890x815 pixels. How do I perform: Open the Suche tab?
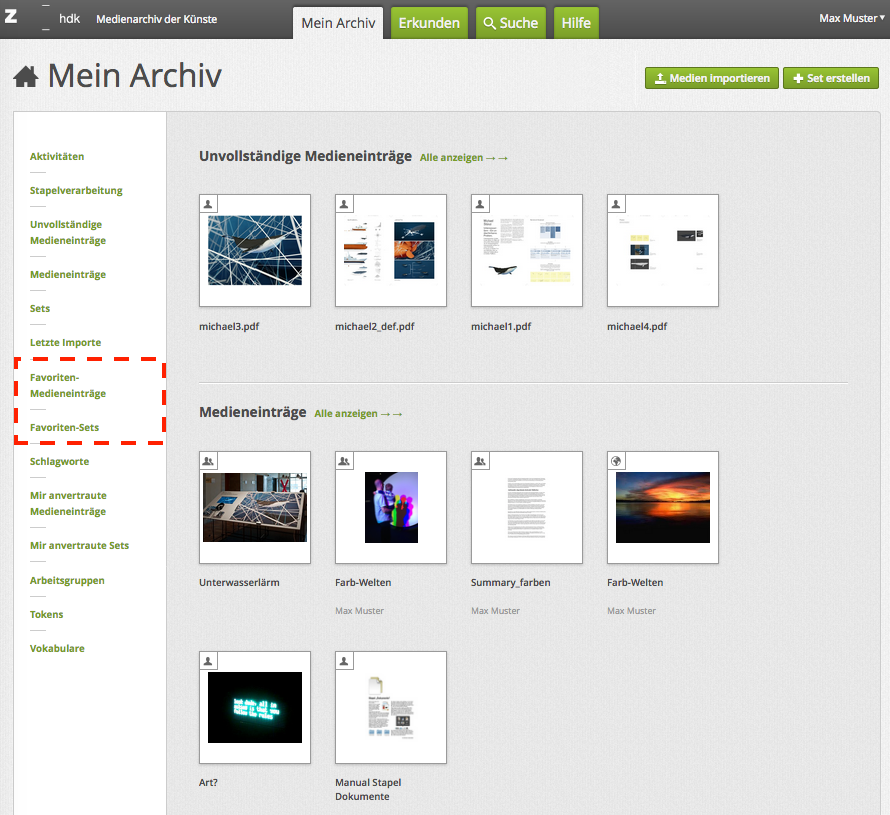point(510,23)
